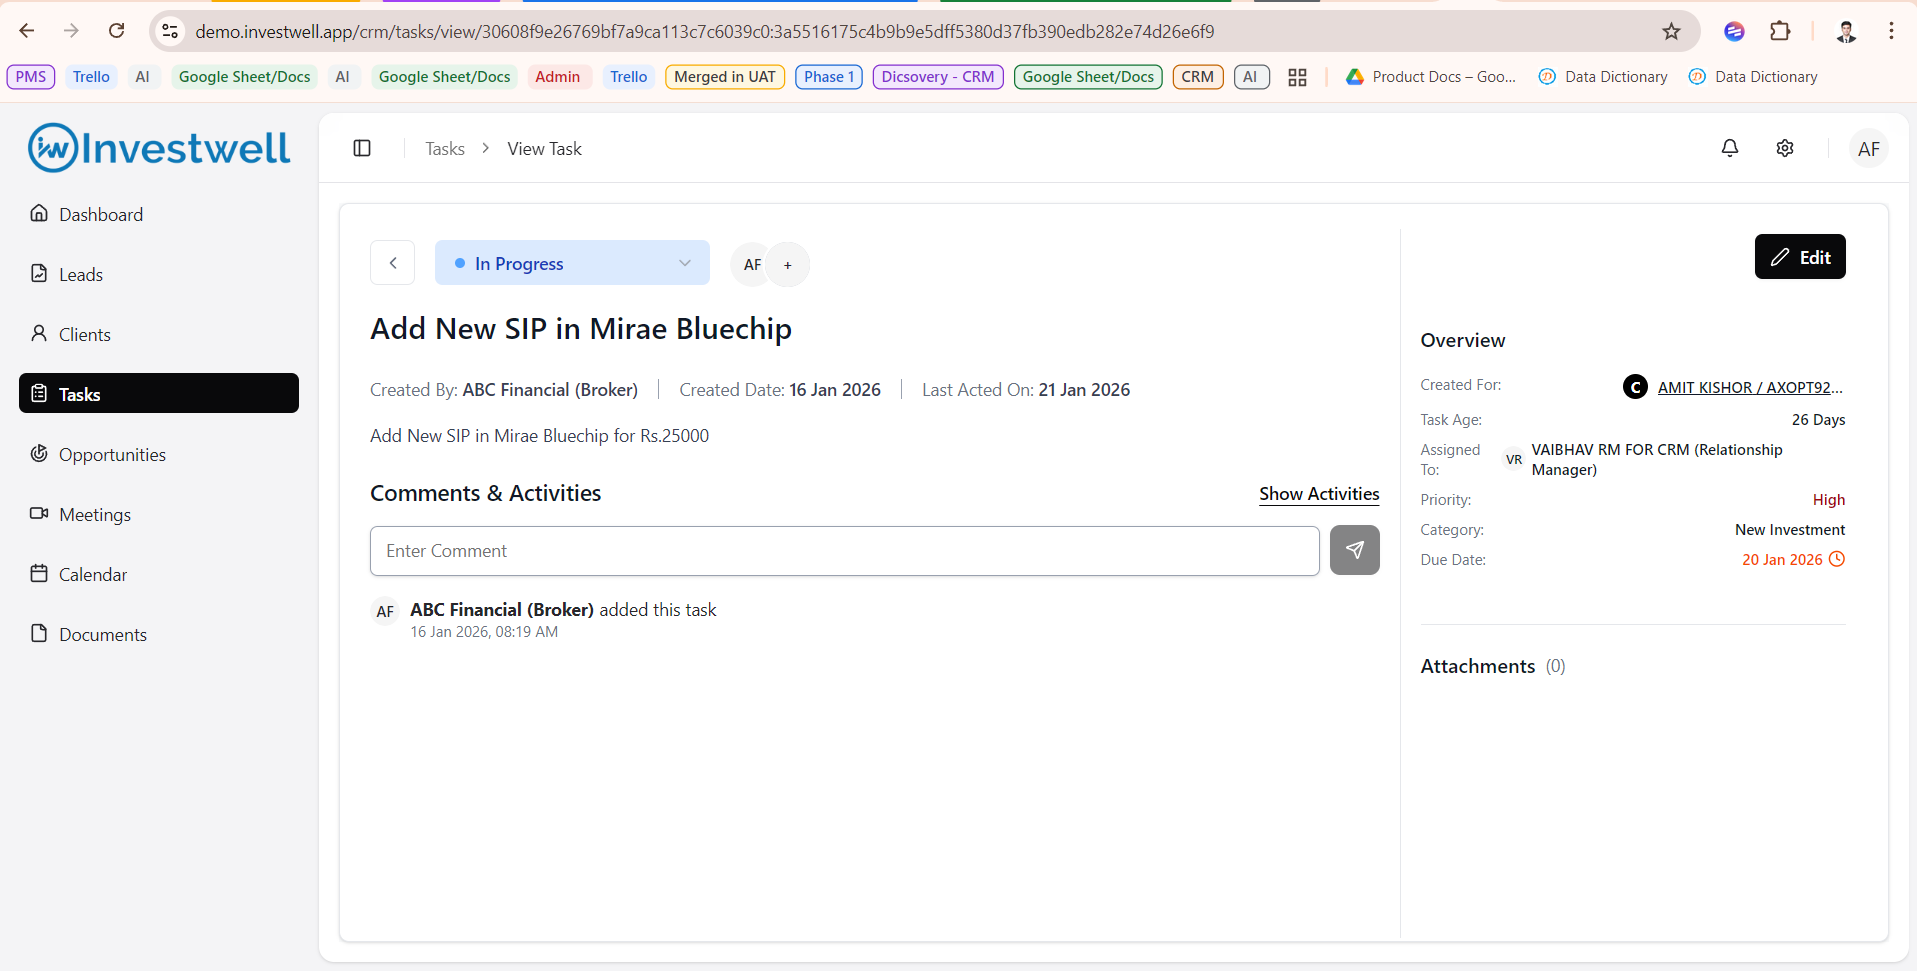Viewport: 1917px width, 971px height.
Task: Open Tasks in the sidebar
Action: point(159,393)
